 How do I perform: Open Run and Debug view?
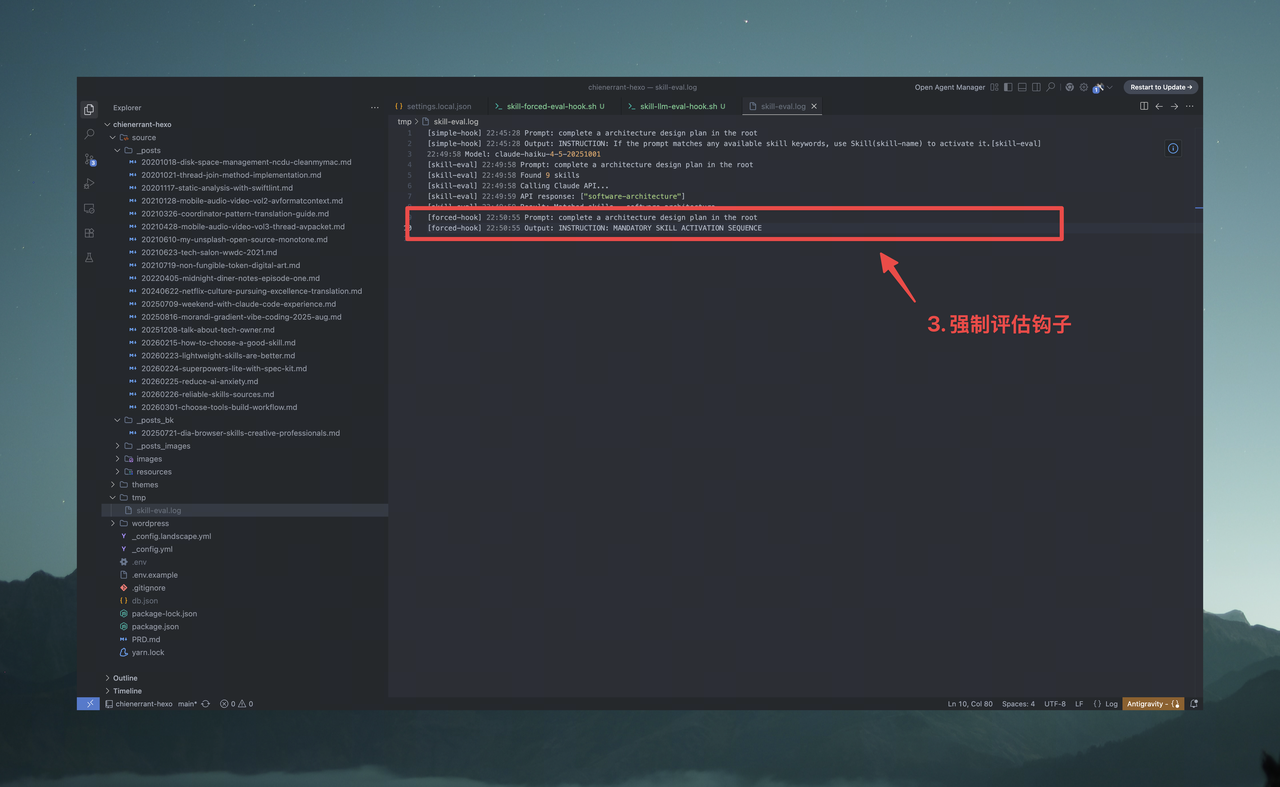pyautogui.click(x=89, y=184)
